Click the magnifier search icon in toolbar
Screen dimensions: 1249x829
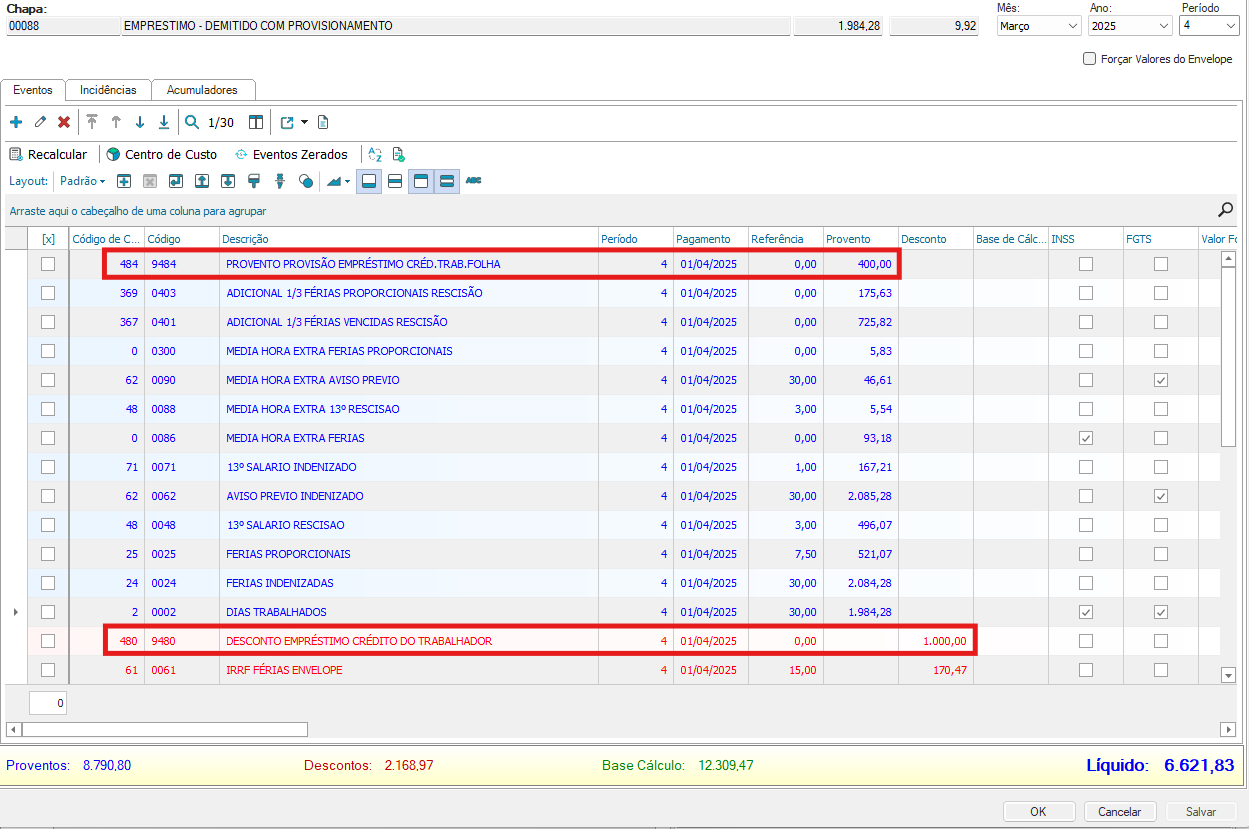click(192, 122)
